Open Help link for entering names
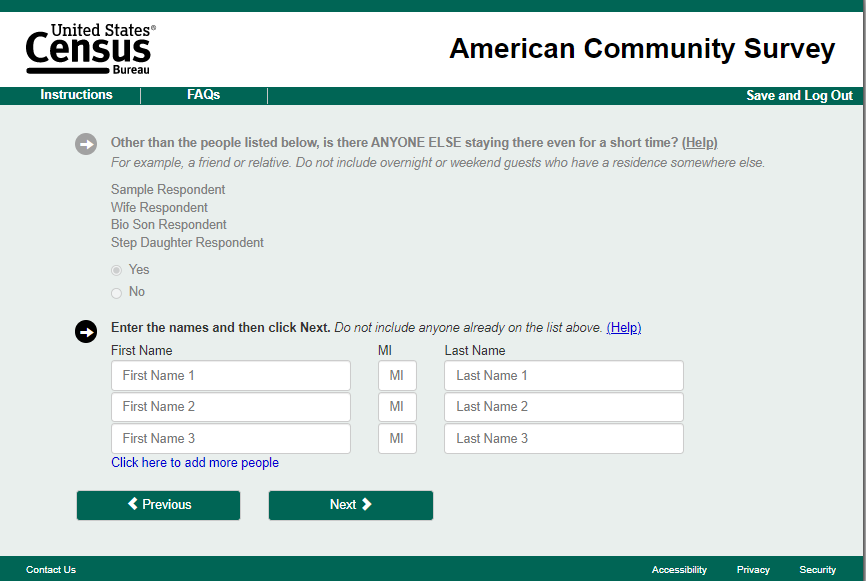This screenshot has width=866, height=581. pos(624,328)
